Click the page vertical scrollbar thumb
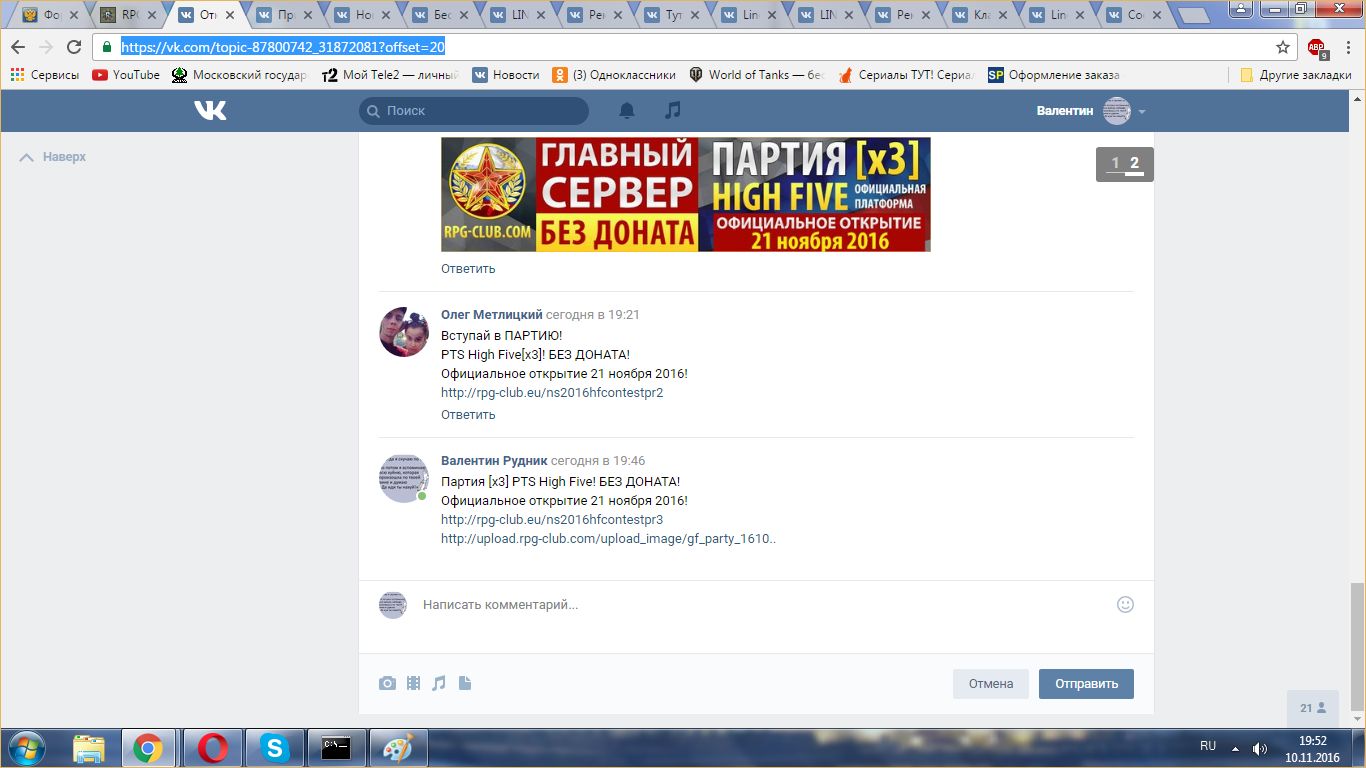This screenshot has height=768, width=1366. point(1357,645)
